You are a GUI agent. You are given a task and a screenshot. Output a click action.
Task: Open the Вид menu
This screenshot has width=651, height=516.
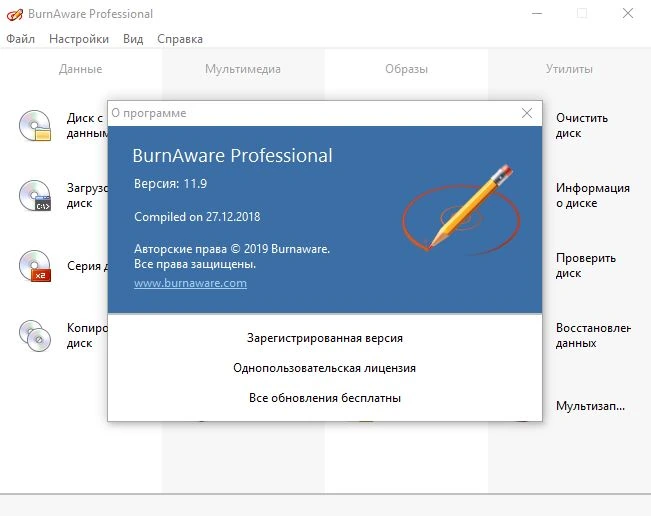[133, 39]
